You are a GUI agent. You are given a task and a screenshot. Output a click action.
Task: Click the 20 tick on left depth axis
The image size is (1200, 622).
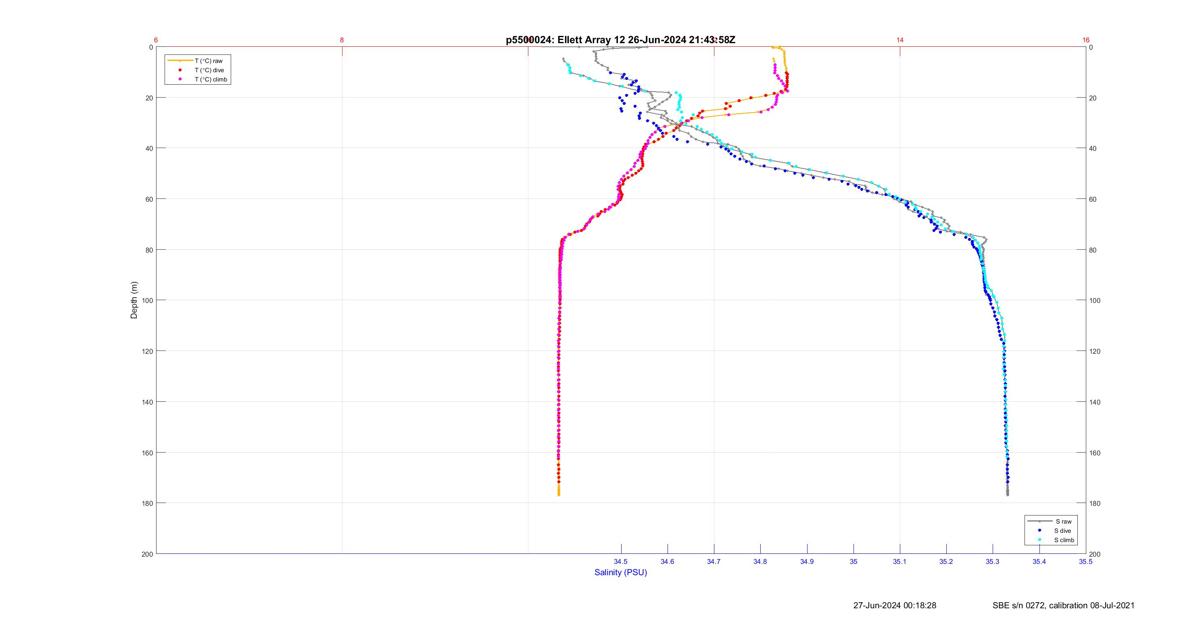[148, 98]
